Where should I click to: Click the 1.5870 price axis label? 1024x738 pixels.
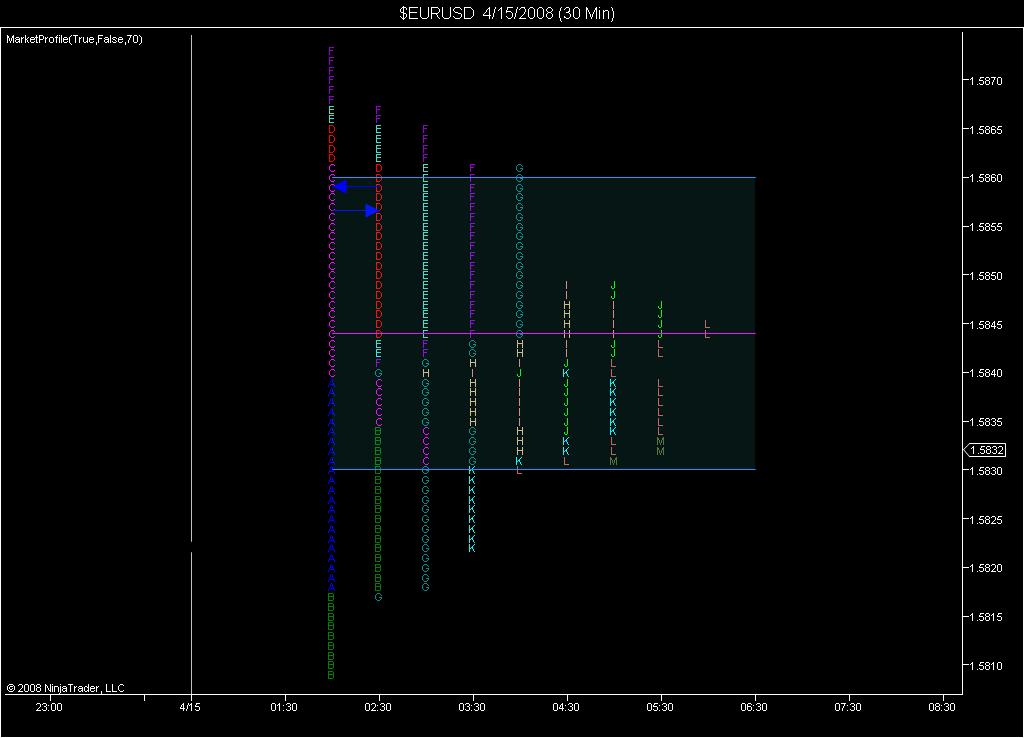coord(986,81)
